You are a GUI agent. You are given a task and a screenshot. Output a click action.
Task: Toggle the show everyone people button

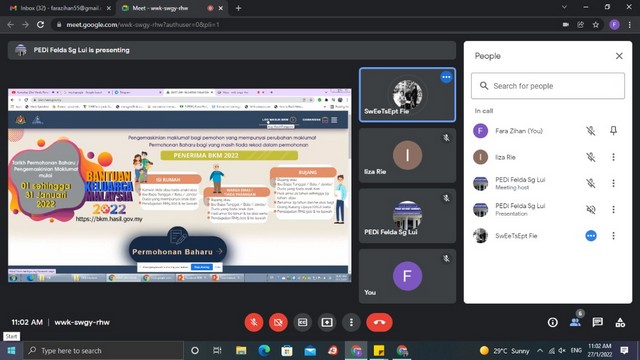[x=576, y=322]
